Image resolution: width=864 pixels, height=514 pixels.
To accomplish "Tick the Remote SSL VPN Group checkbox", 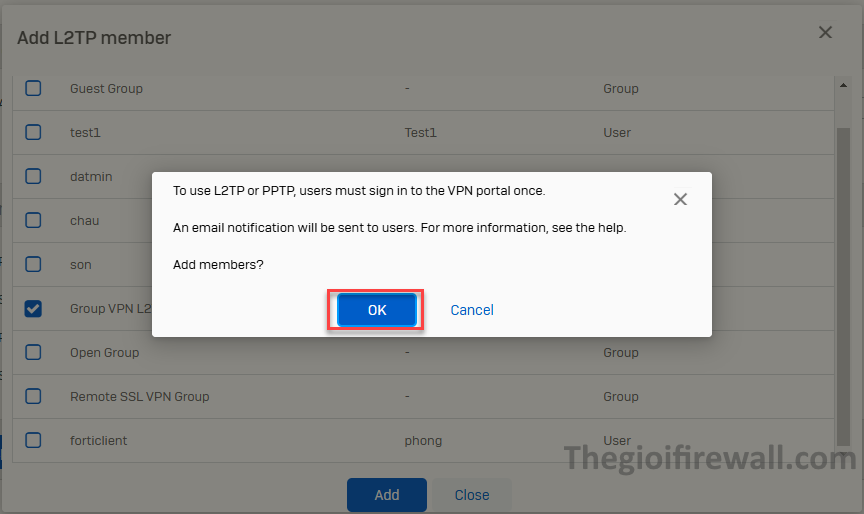I will (33, 396).
